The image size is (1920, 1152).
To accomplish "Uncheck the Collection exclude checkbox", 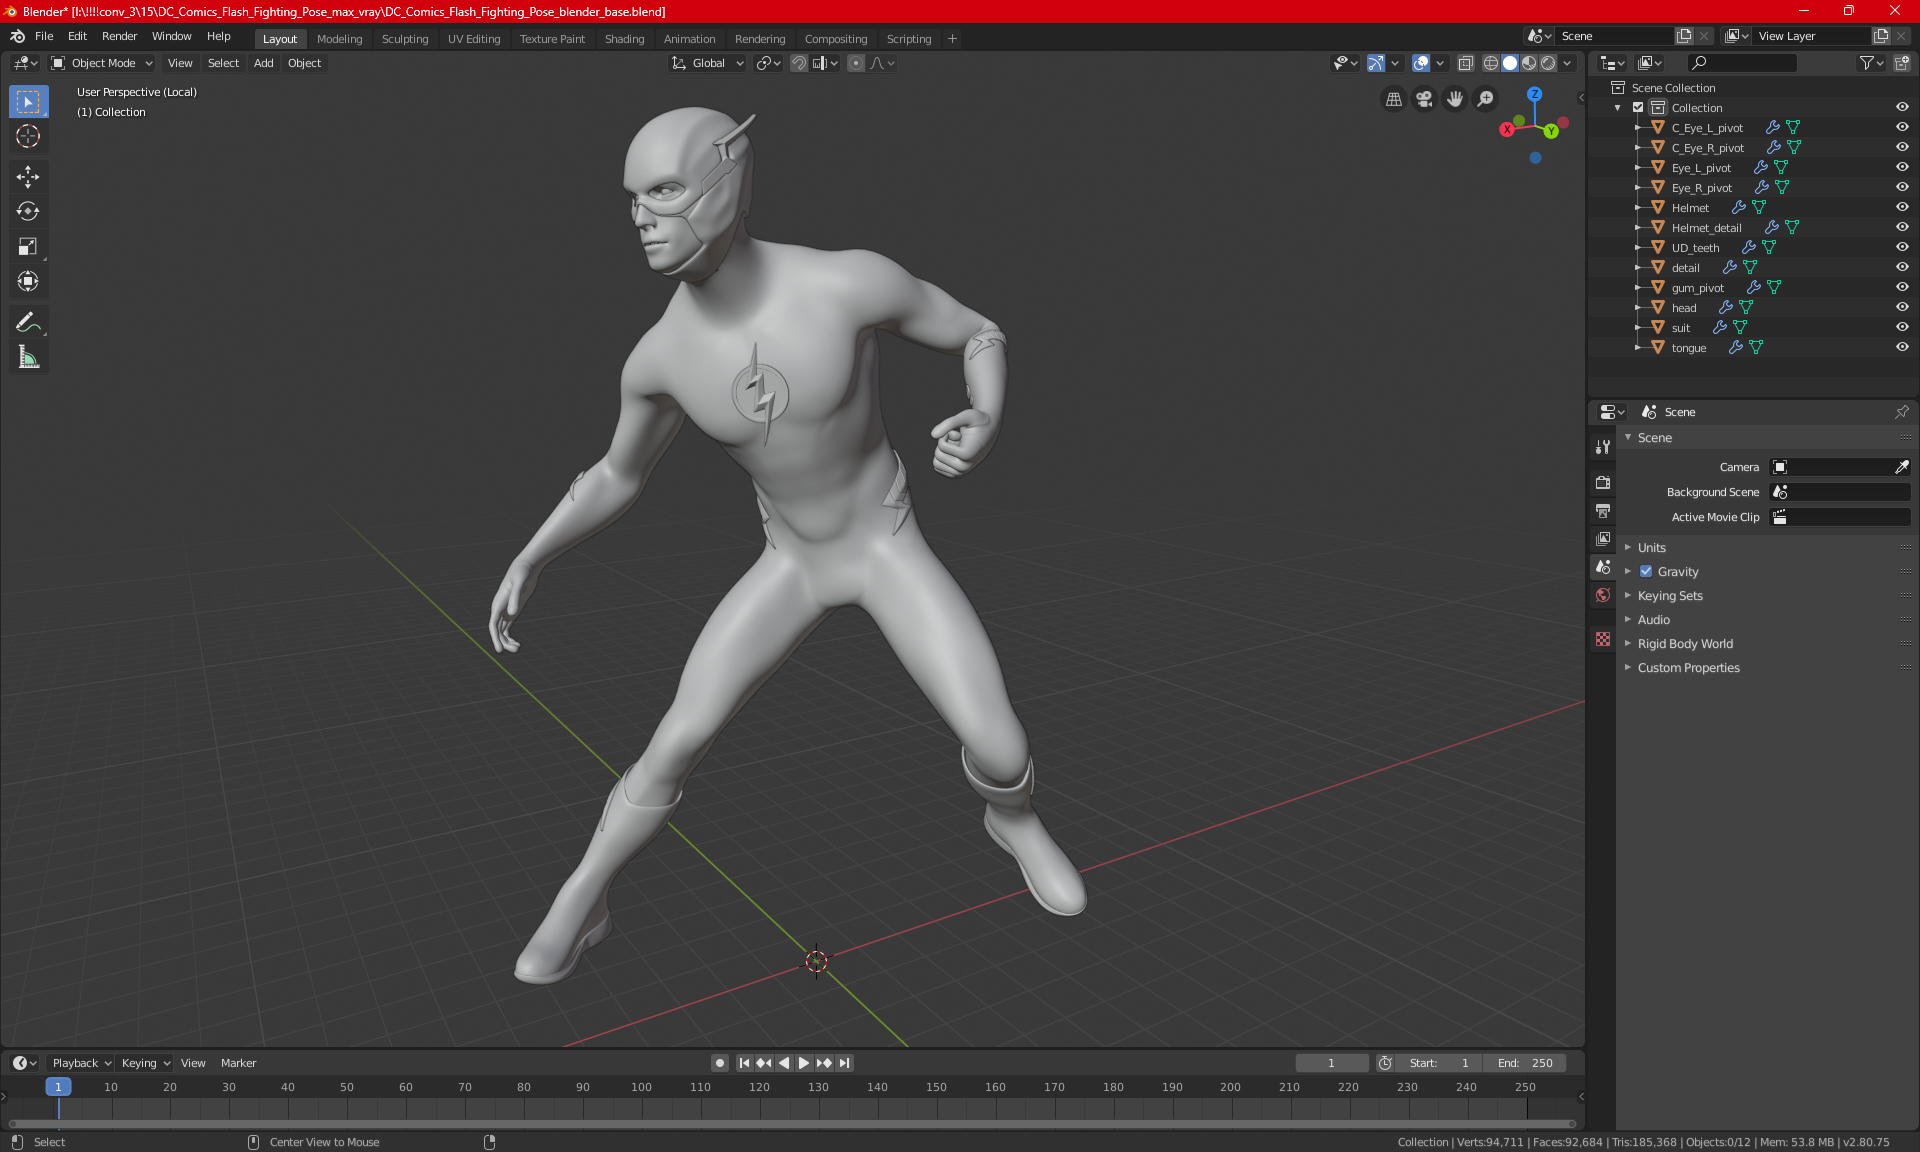I will point(1638,107).
